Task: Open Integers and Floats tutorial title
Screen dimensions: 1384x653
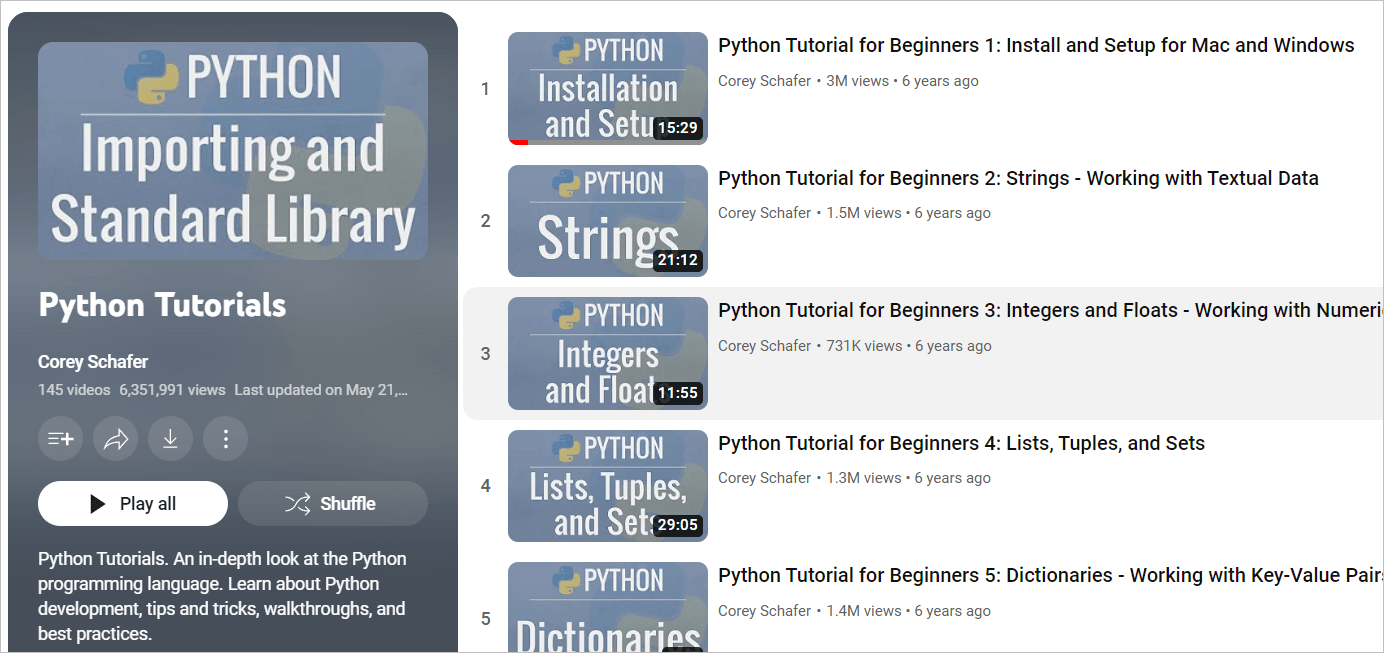Action: 1050,311
